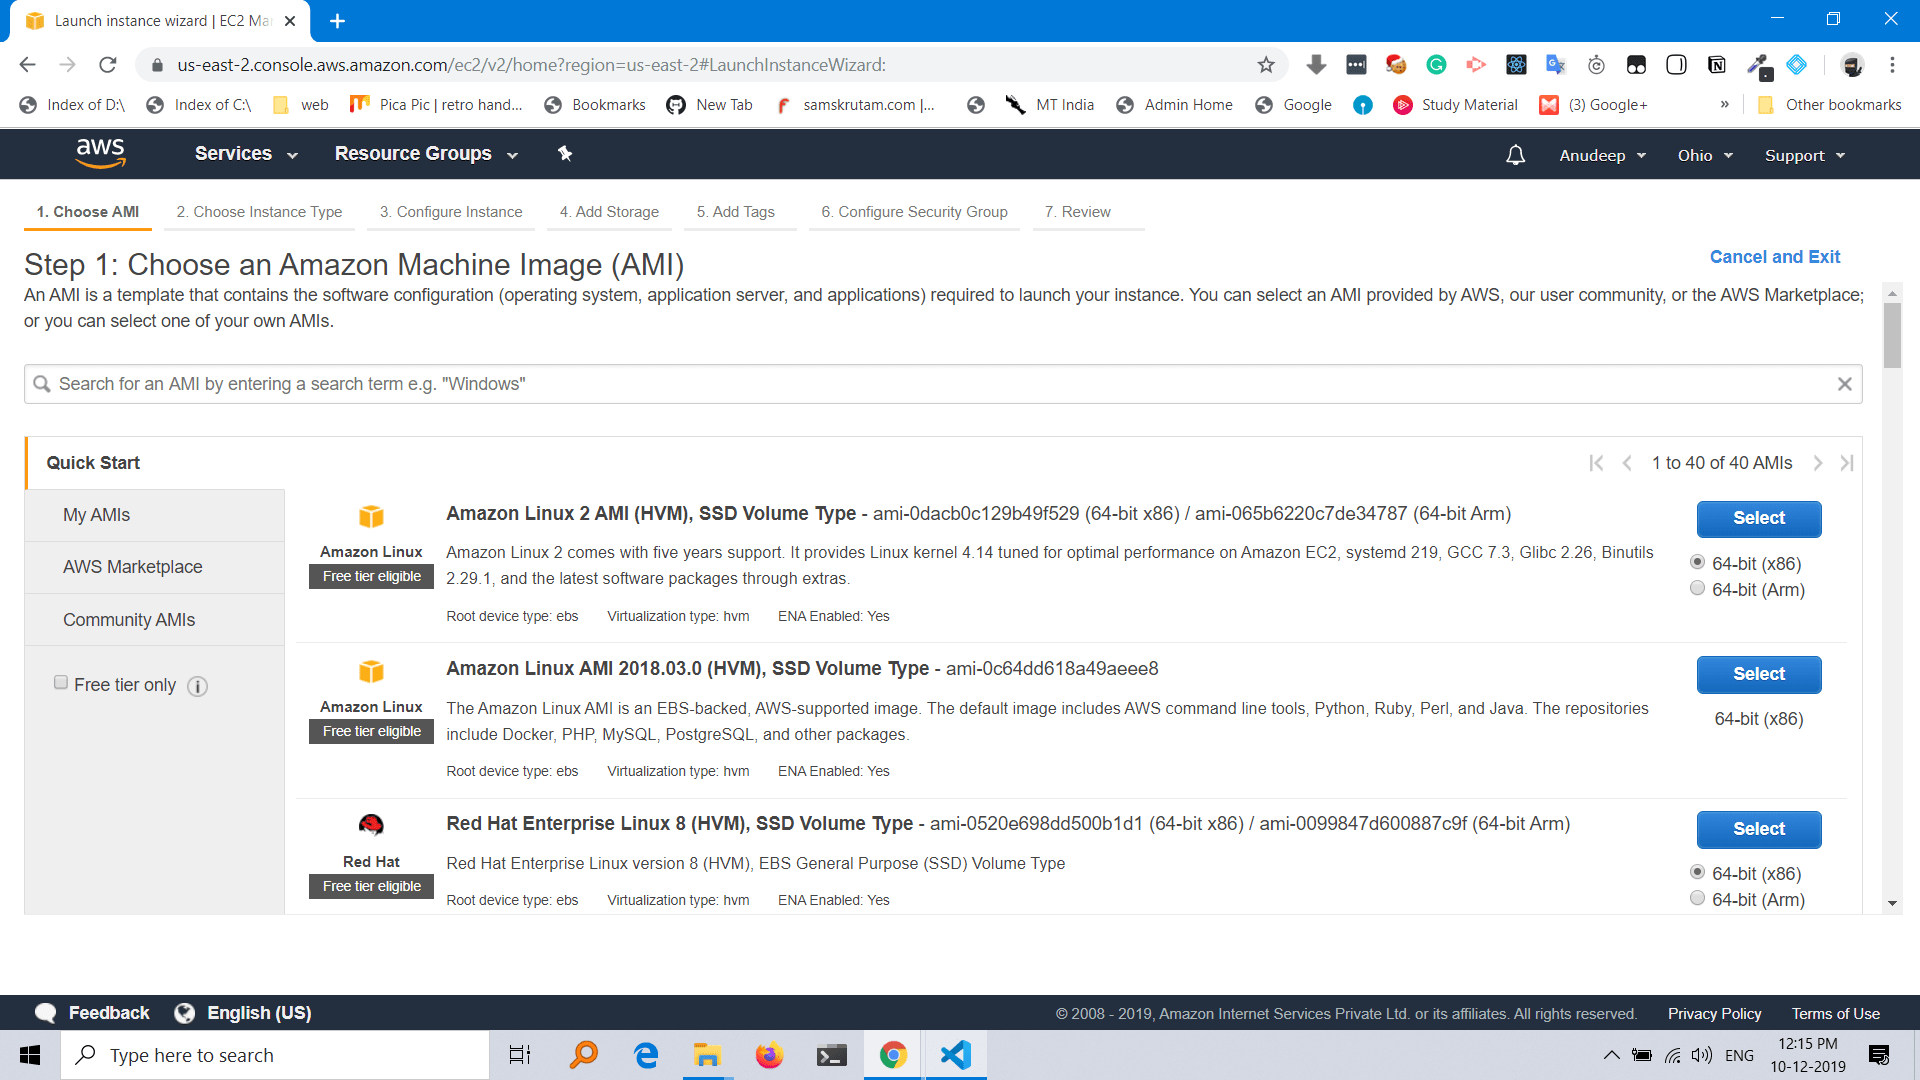This screenshot has height=1080, width=1920.
Task: Clear the AMI search field with X icon
Action: pyautogui.click(x=1844, y=384)
